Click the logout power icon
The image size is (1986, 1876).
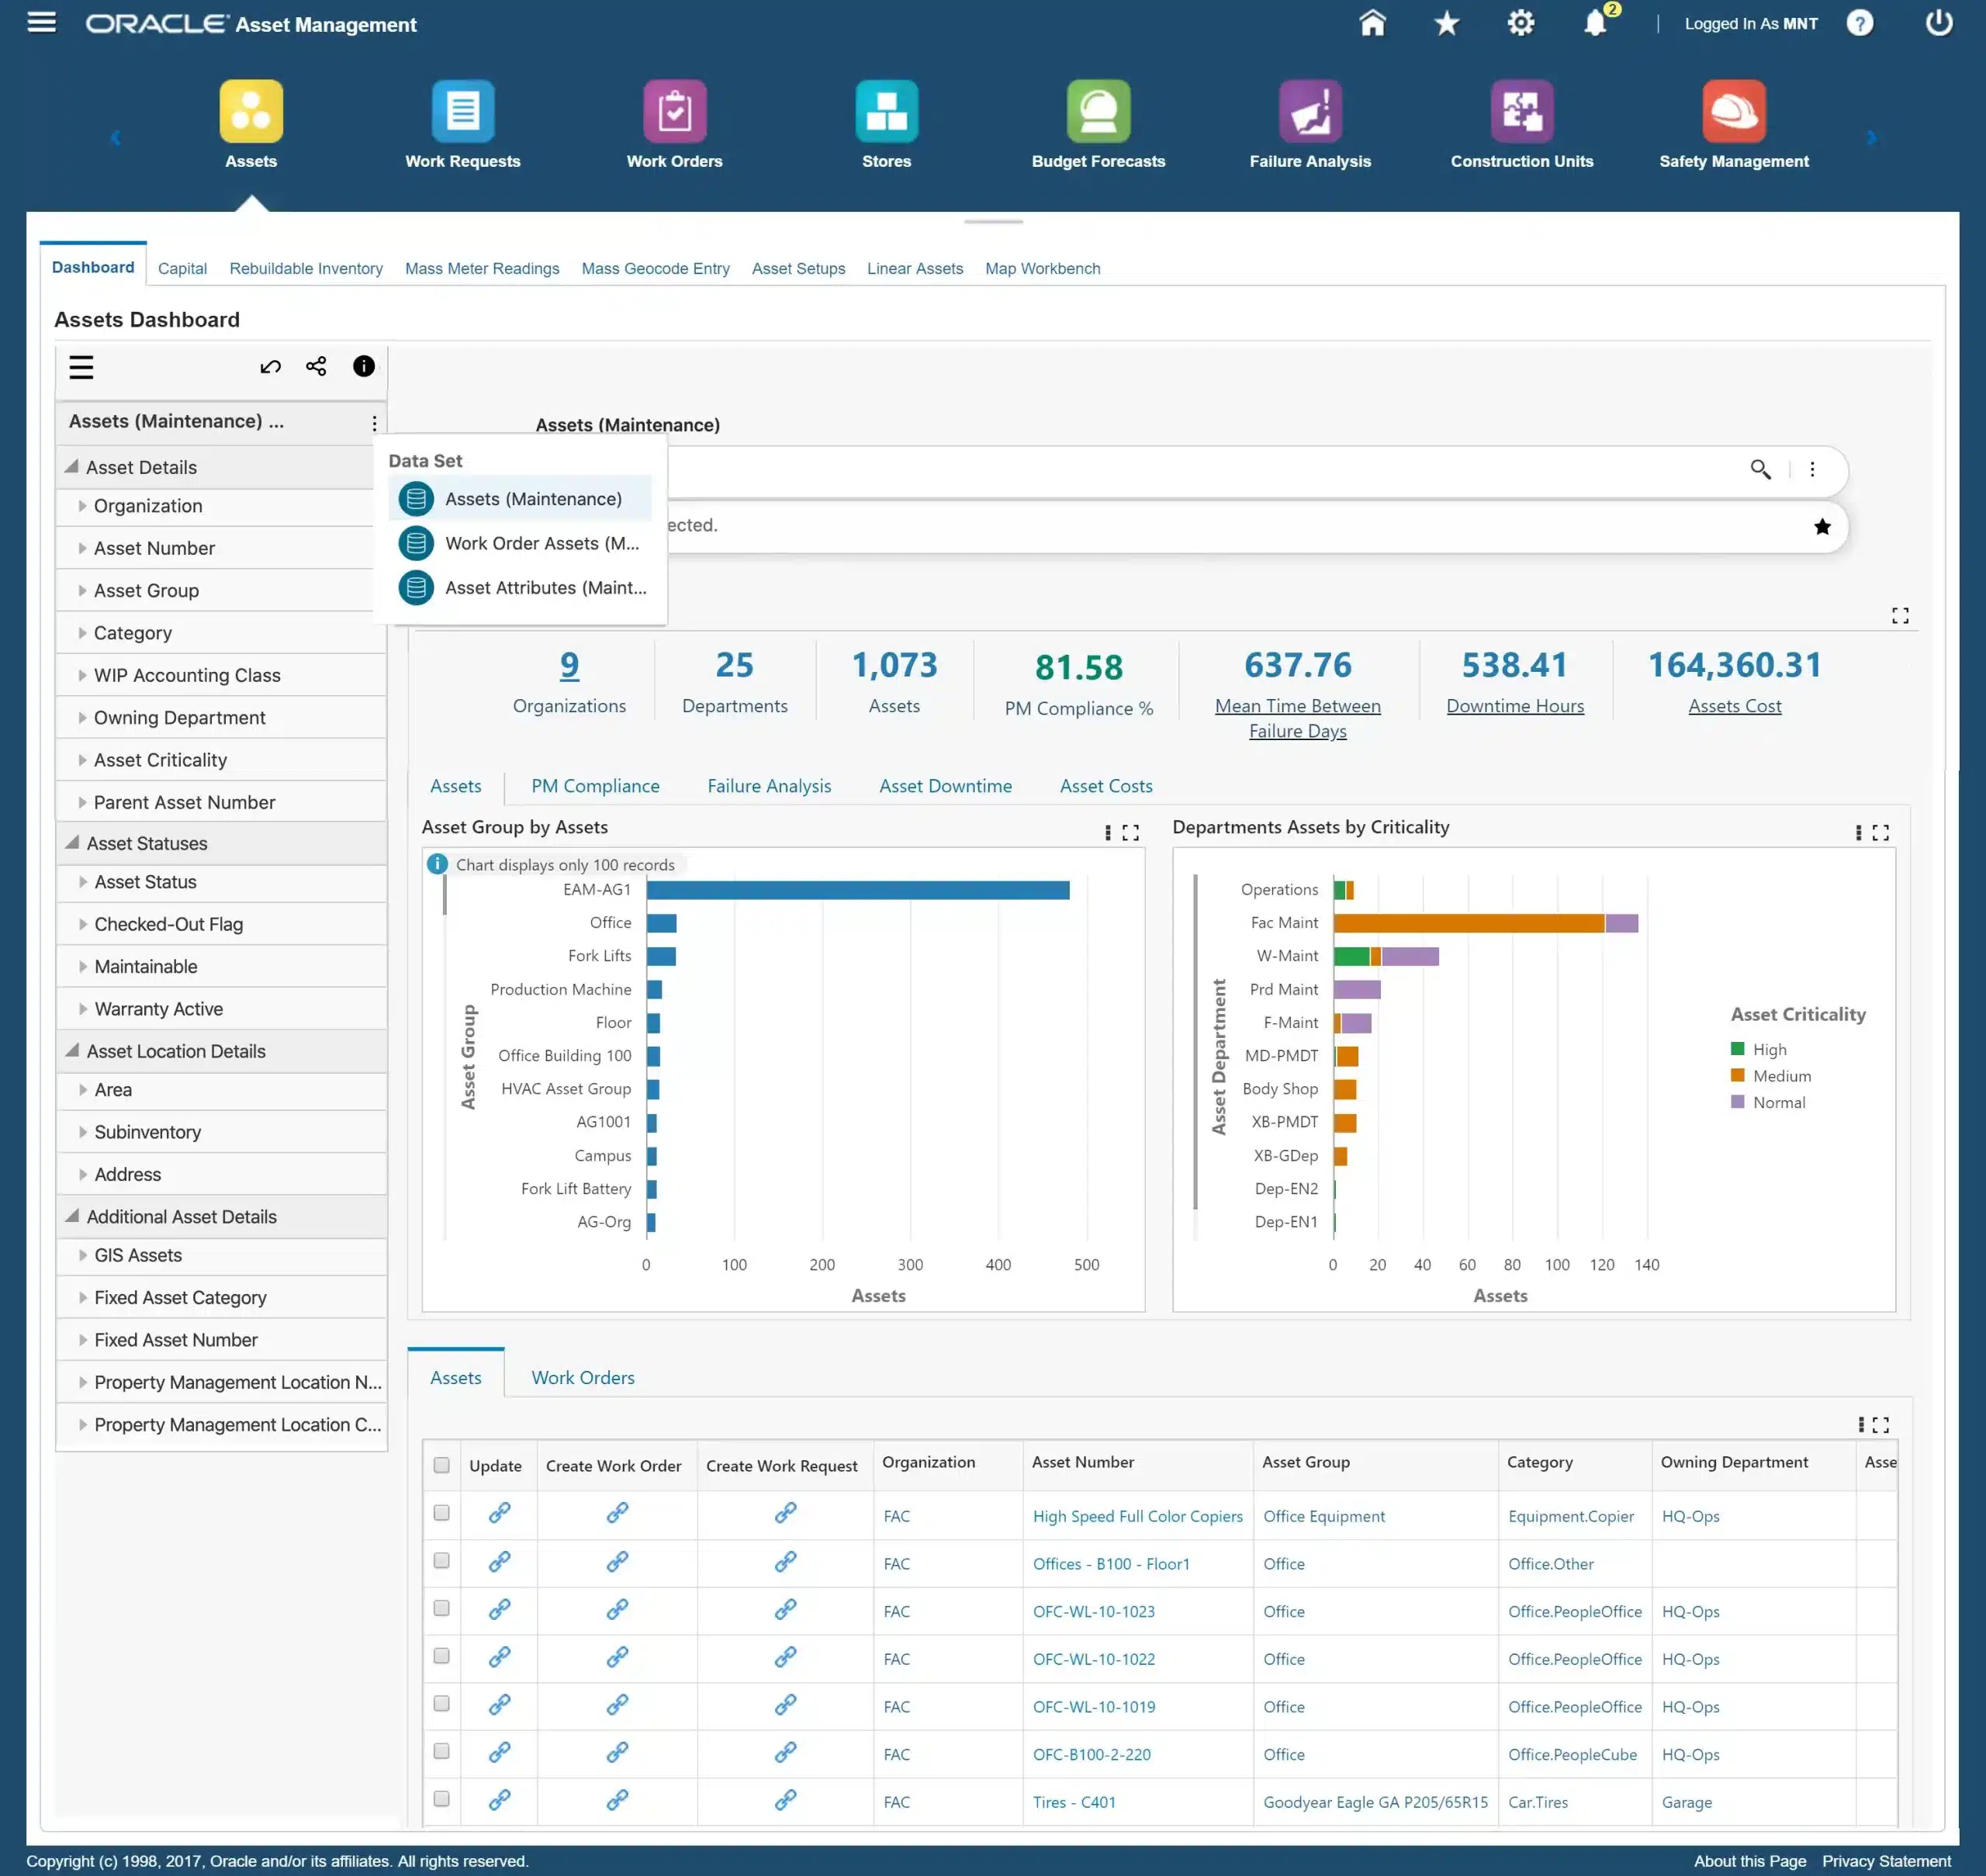tap(1938, 23)
